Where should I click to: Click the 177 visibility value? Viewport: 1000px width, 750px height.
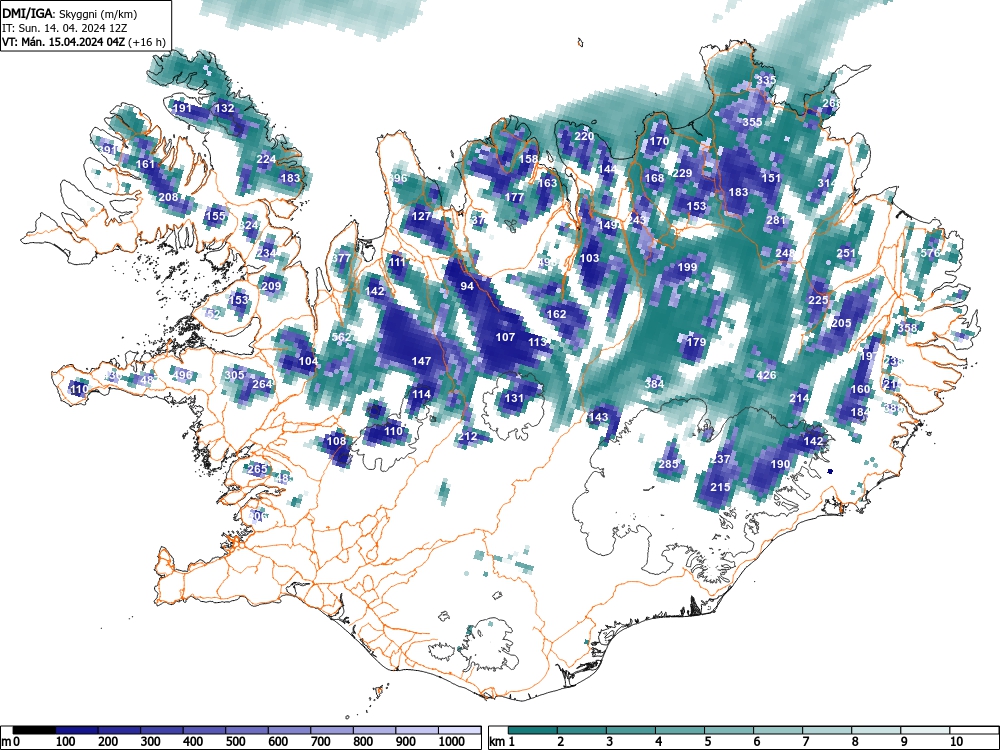[514, 197]
